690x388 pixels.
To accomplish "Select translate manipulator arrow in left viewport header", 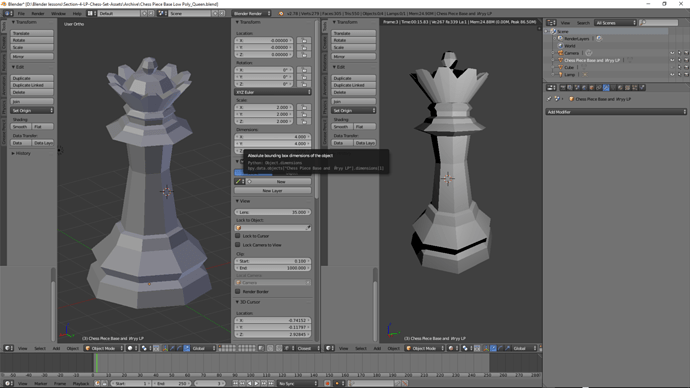I will point(172,348).
